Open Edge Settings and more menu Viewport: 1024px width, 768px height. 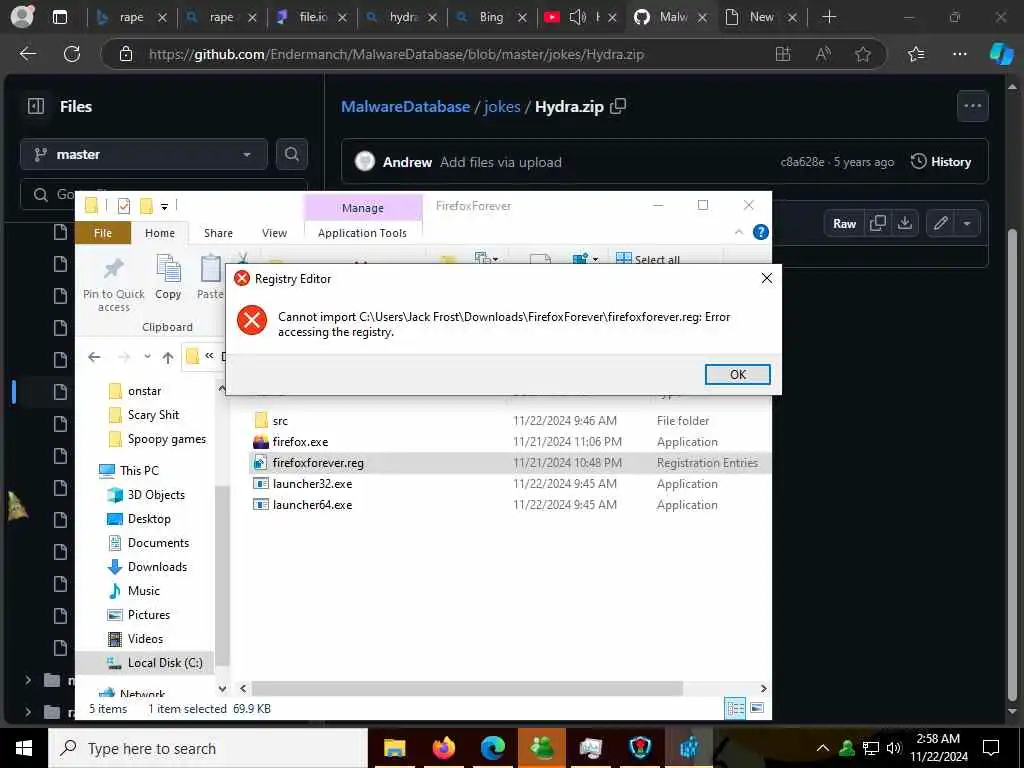[x=959, y=54]
